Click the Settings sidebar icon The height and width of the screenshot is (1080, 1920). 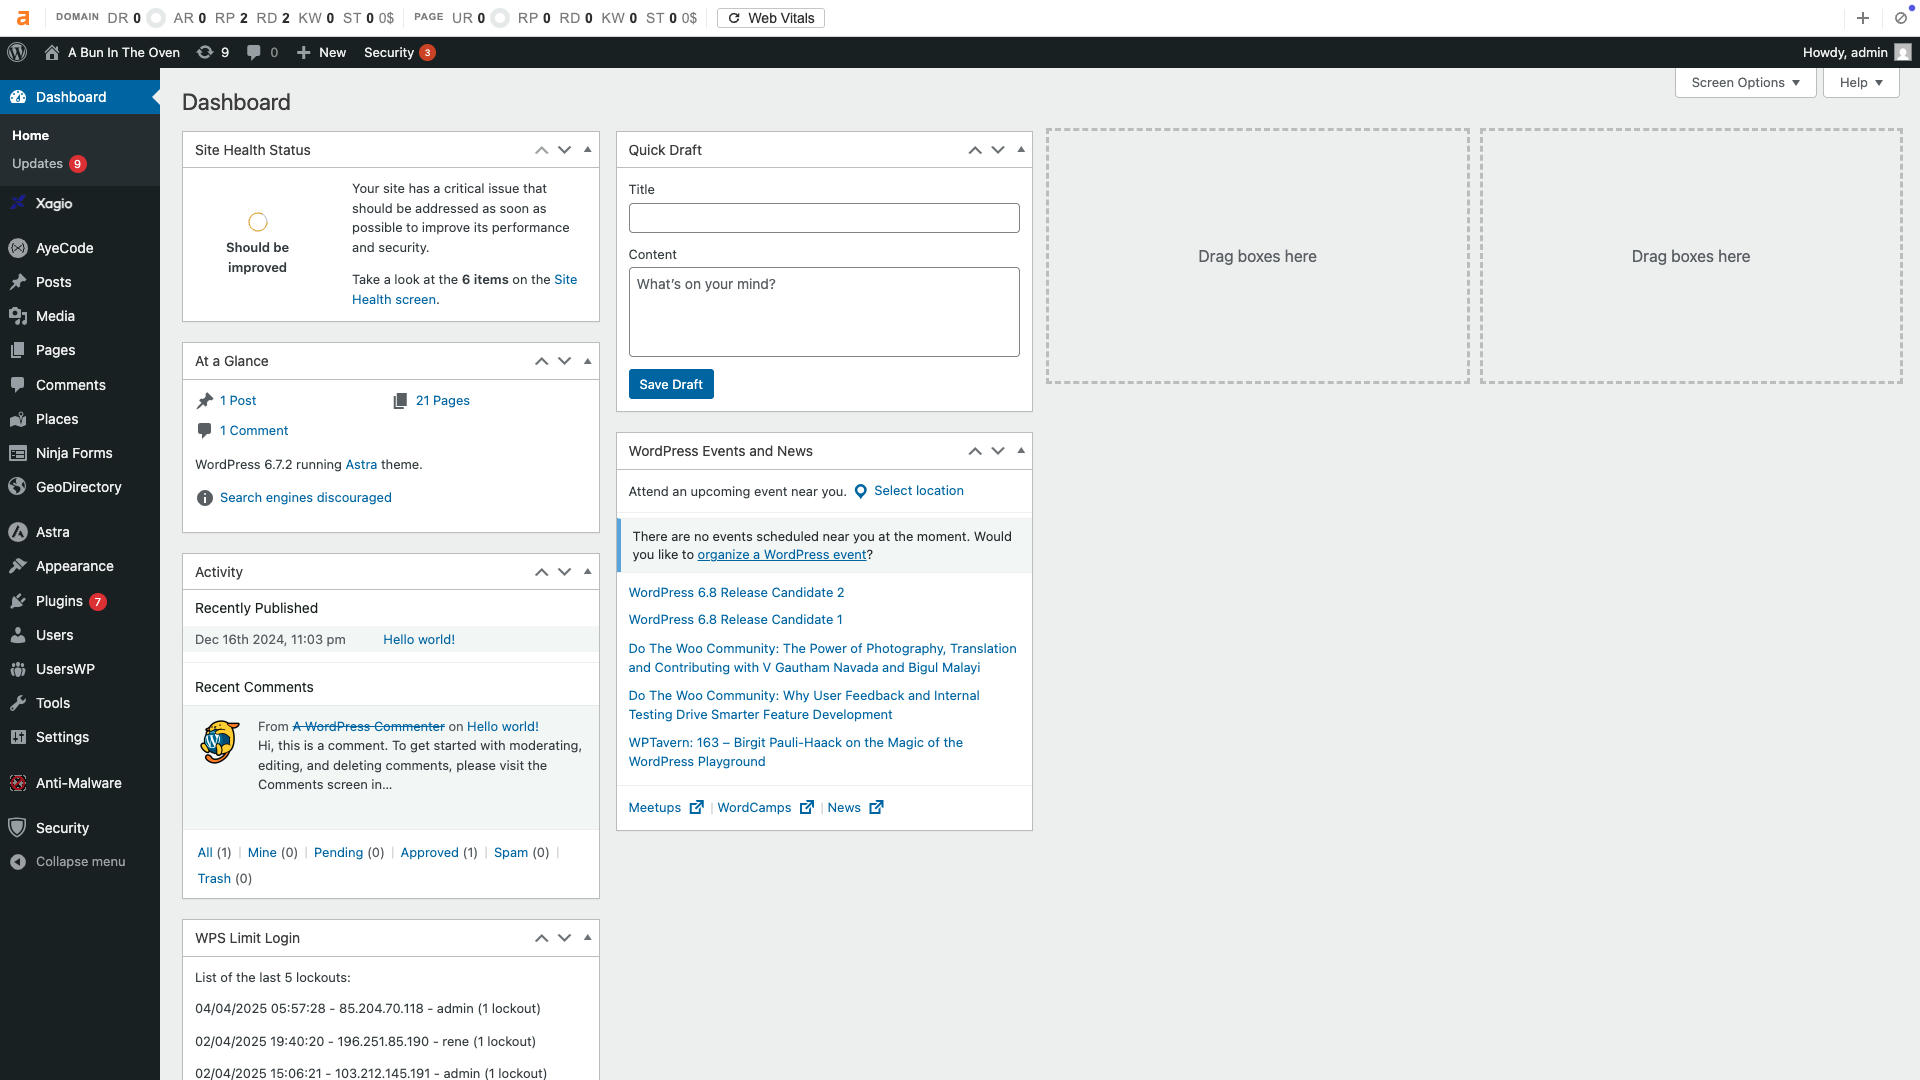18,737
